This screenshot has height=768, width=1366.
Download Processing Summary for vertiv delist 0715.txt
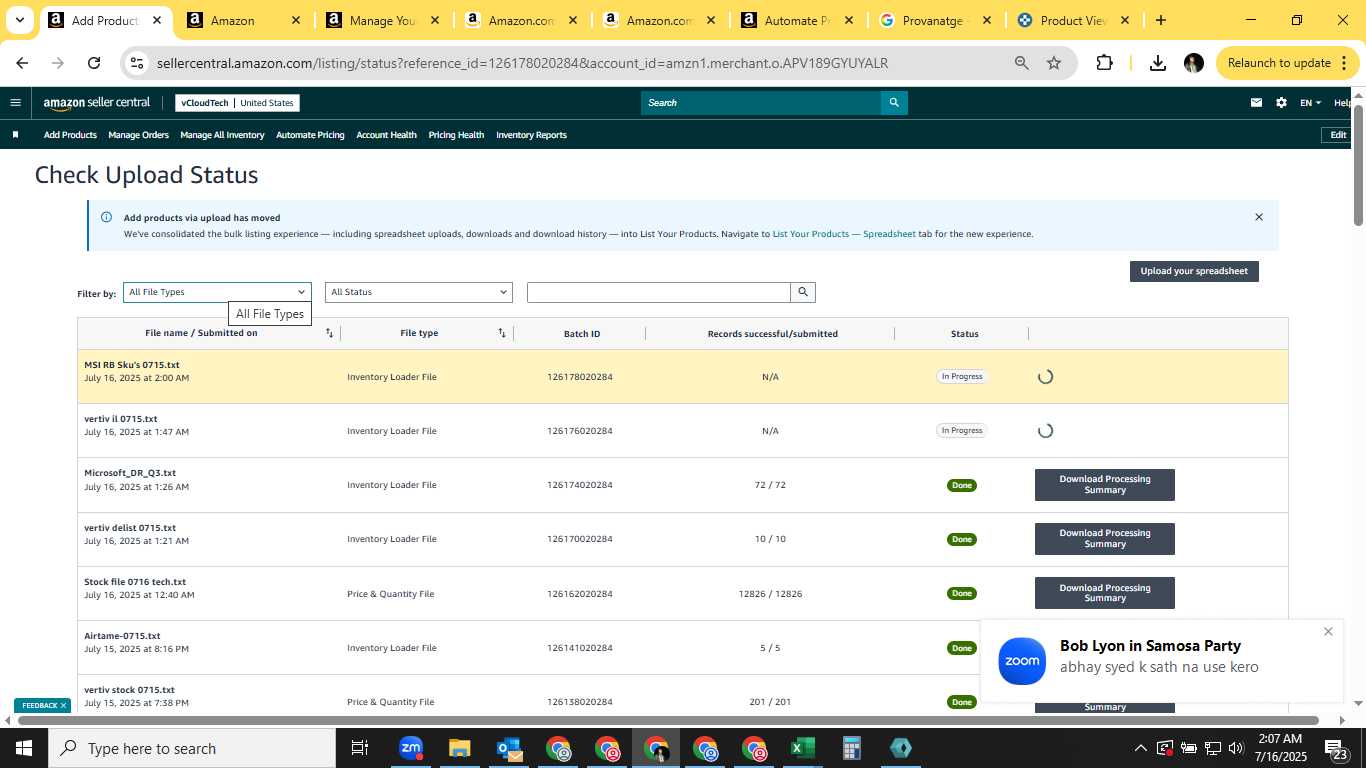click(1105, 539)
